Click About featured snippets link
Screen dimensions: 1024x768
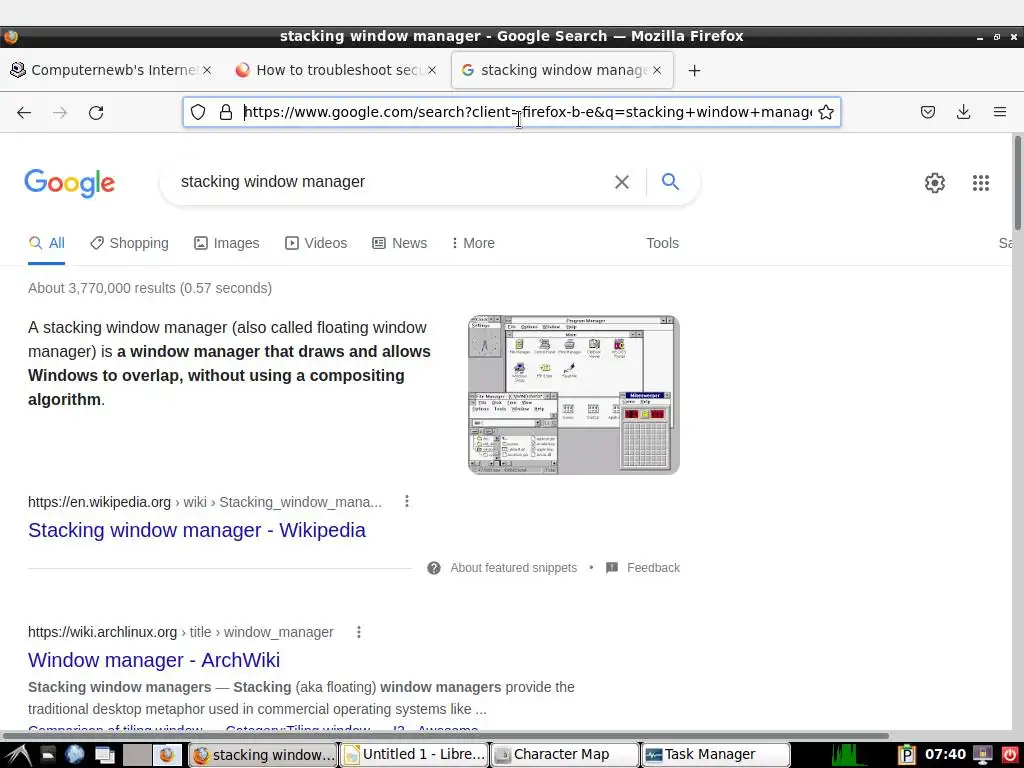513,568
